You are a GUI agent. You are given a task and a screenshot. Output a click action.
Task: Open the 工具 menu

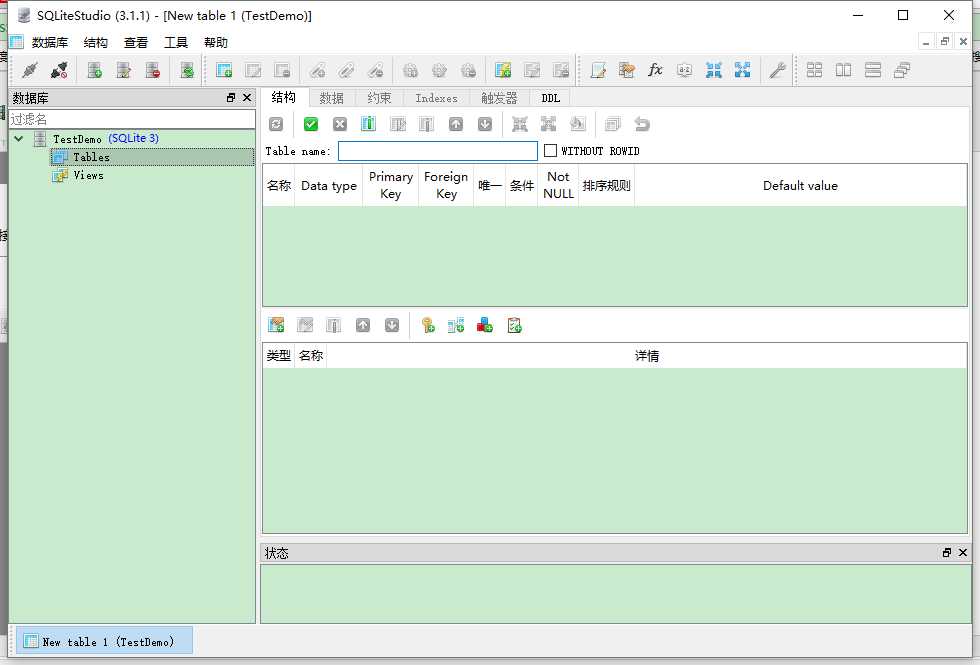click(176, 42)
